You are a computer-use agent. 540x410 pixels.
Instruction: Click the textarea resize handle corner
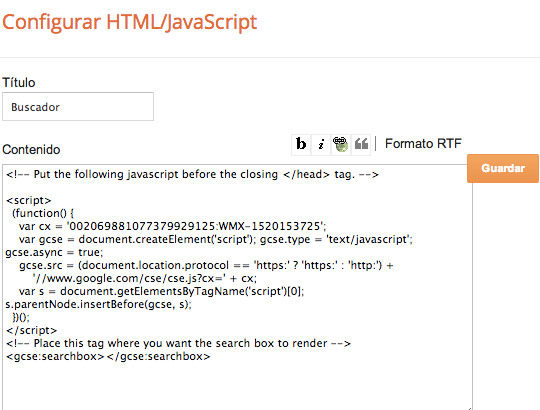click(469, 408)
